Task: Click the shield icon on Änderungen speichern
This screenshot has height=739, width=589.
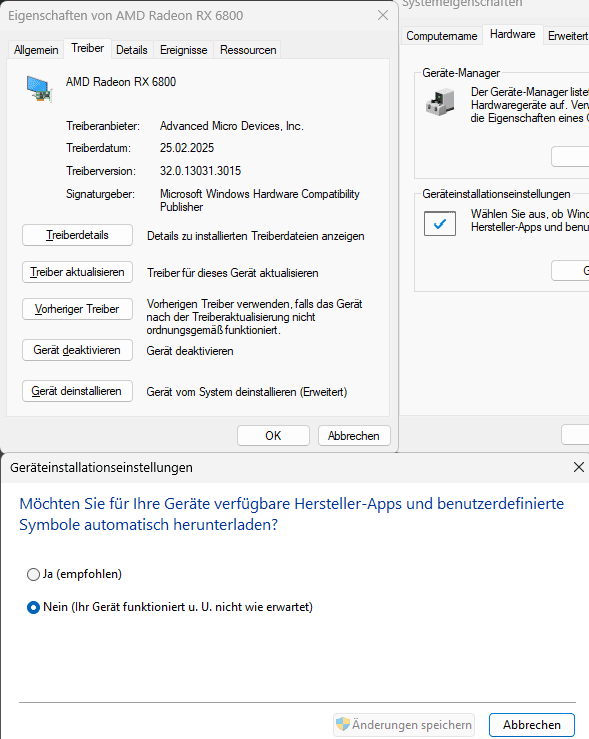Action: (343, 723)
